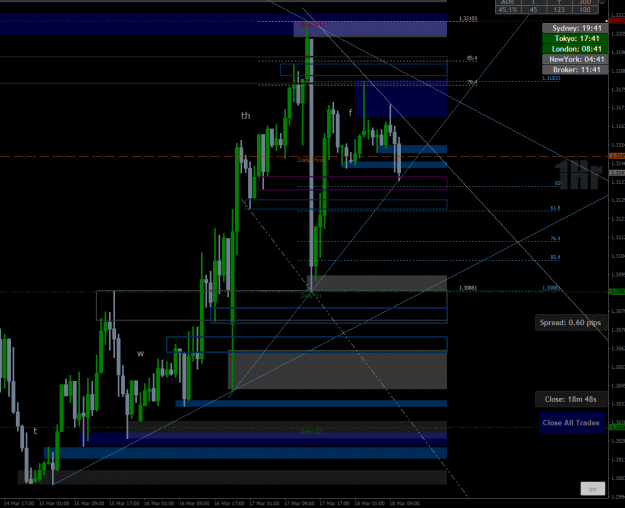Click the 'f' day marker label
The width and height of the screenshot is (625, 508).
pyautogui.click(x=350, y=113)
